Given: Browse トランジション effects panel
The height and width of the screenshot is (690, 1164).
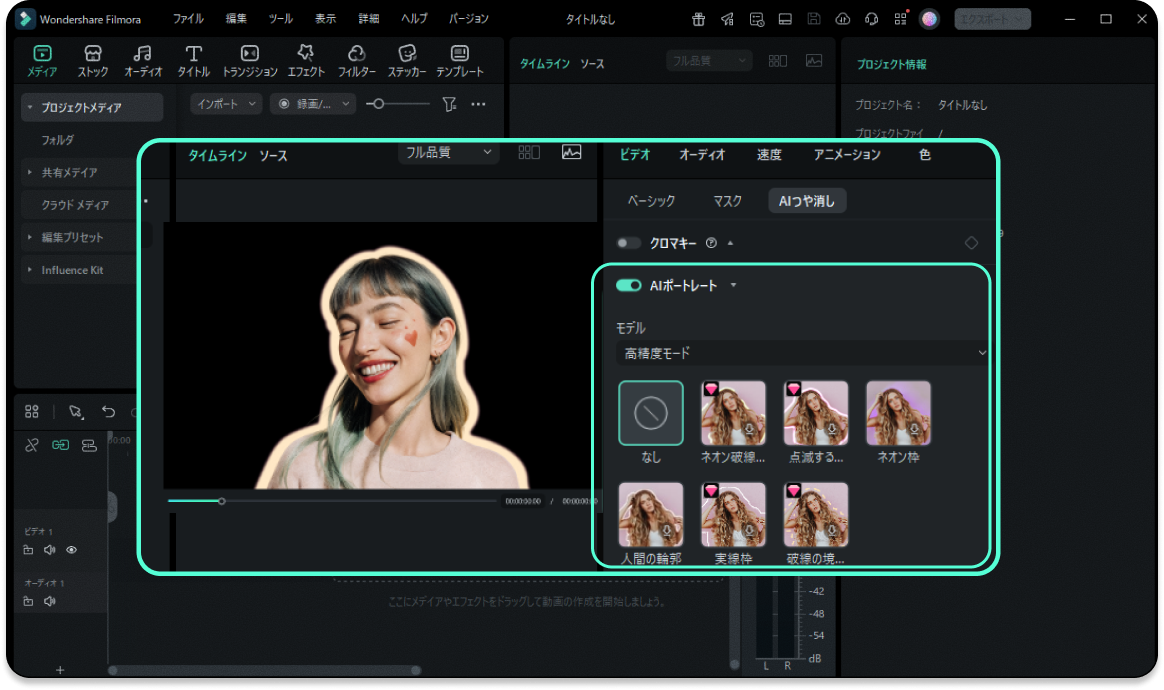Looking at the screenshot, I should pyautogui.click(x=248, y=60).
